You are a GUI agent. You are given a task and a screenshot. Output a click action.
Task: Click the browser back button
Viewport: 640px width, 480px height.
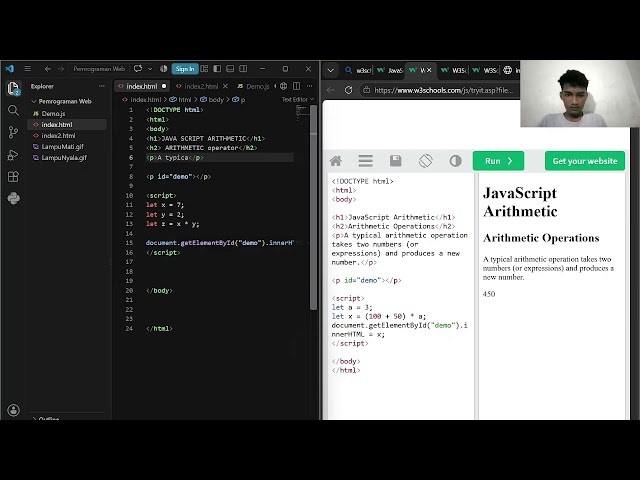[x=331, y=90]
